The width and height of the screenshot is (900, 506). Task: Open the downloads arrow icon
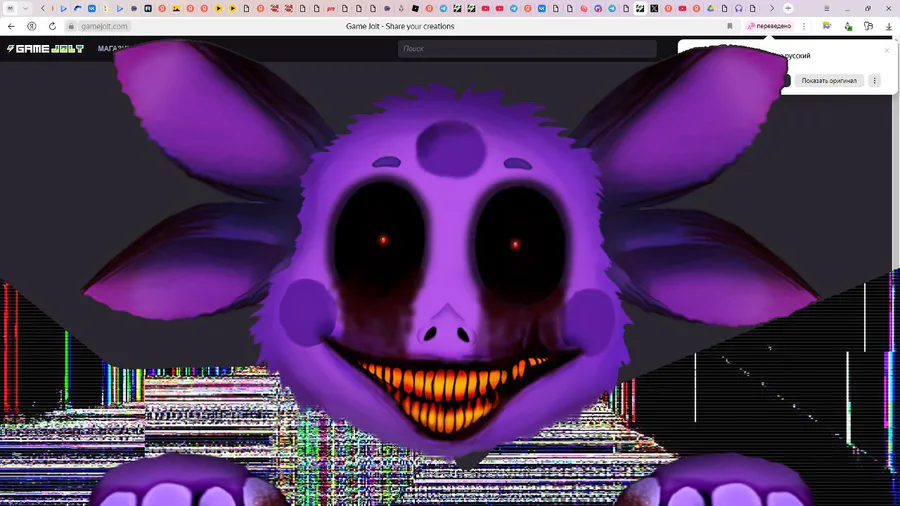coord(889,26)
